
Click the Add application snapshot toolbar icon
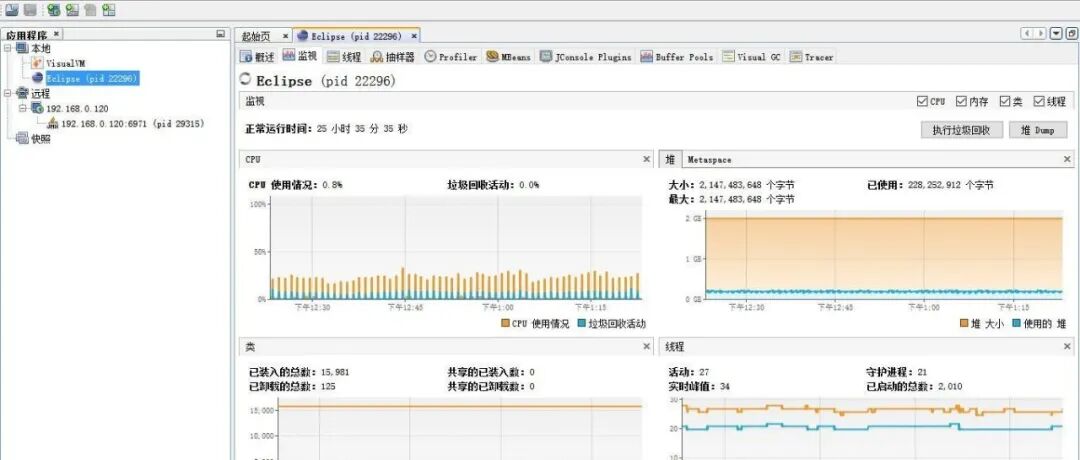click(109, 10)
